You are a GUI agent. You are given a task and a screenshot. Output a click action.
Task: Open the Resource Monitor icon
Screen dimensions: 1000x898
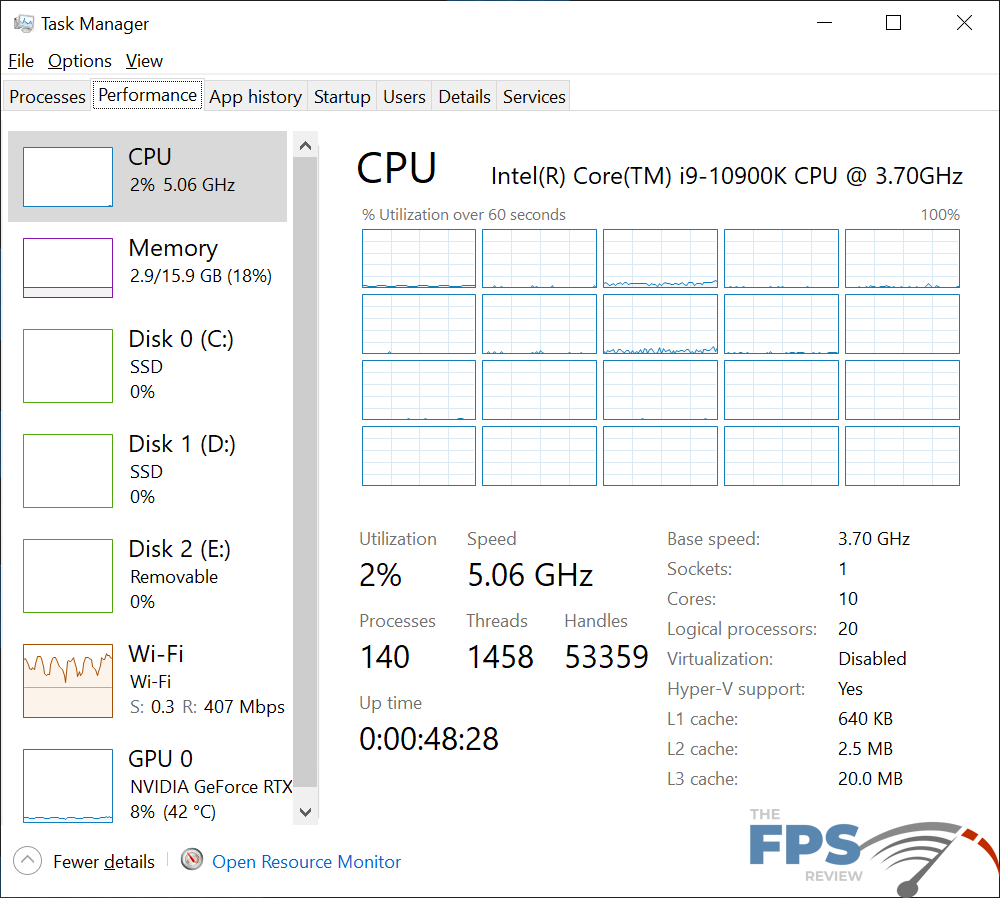coord(191,860)
